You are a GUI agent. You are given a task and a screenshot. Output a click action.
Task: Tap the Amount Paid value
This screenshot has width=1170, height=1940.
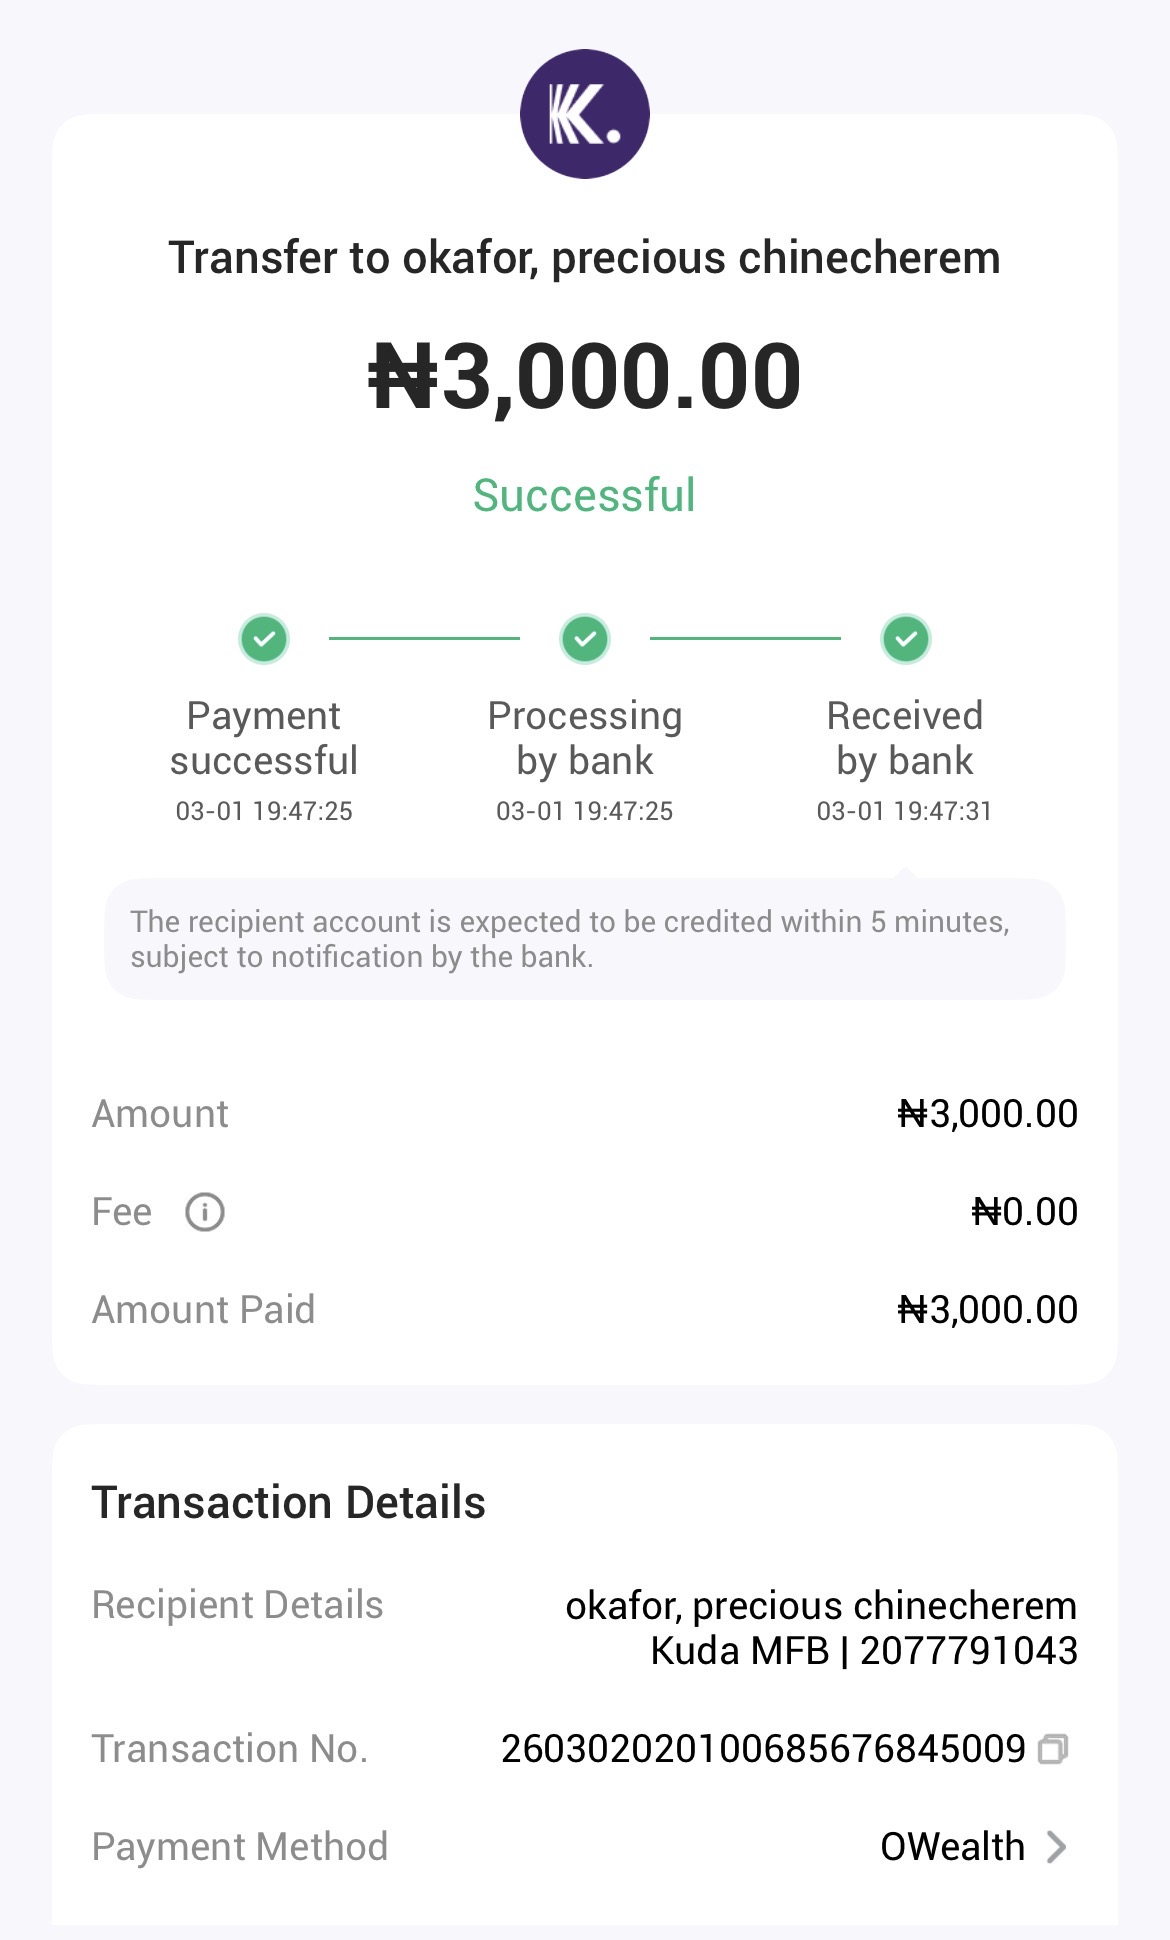[987, 1310]
